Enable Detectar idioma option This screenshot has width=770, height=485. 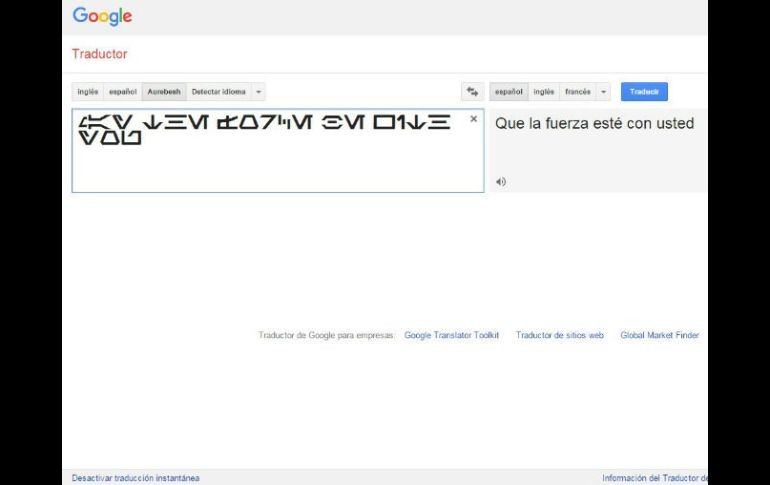[218, 92]
